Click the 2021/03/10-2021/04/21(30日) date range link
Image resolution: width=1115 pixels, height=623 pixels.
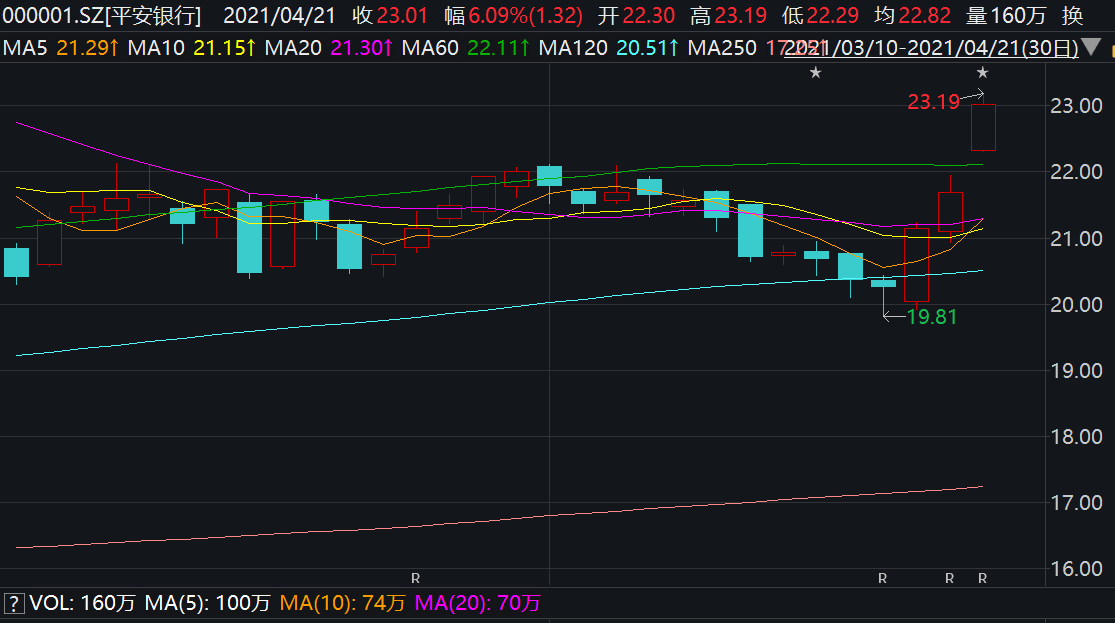pos(932,48)
